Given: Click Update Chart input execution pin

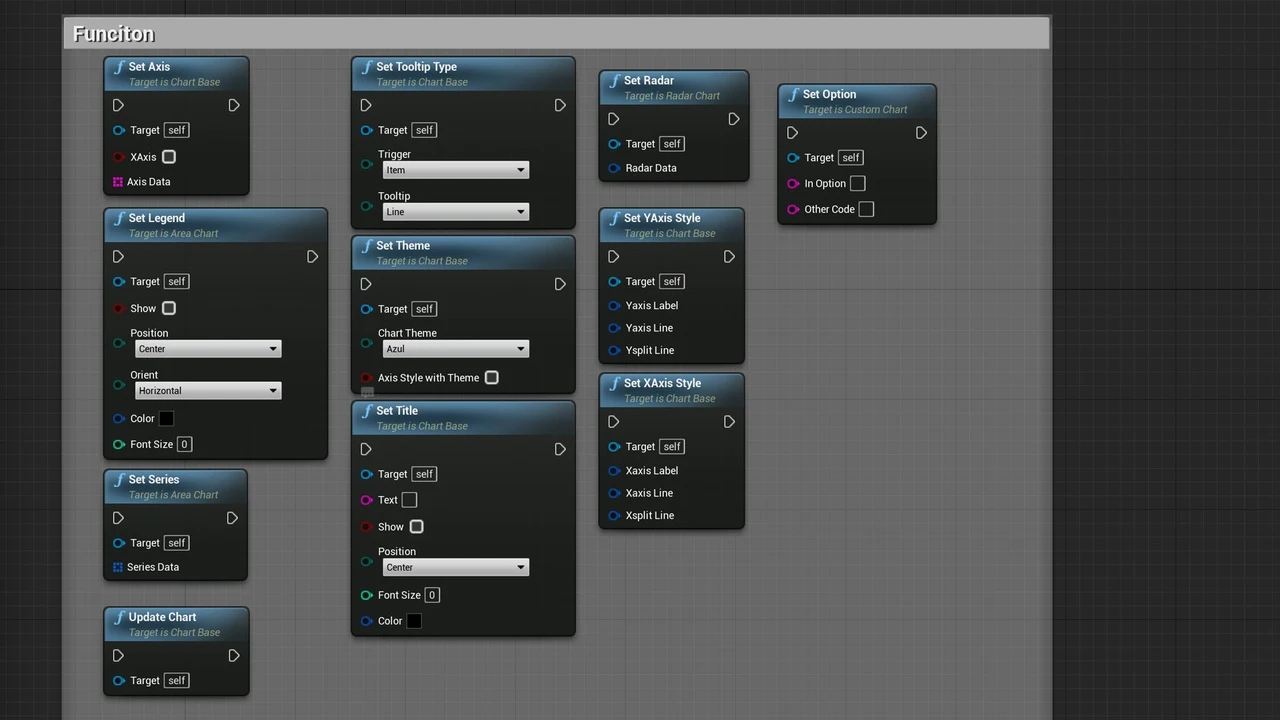Looking at the screenshot, I should (118, 656).
